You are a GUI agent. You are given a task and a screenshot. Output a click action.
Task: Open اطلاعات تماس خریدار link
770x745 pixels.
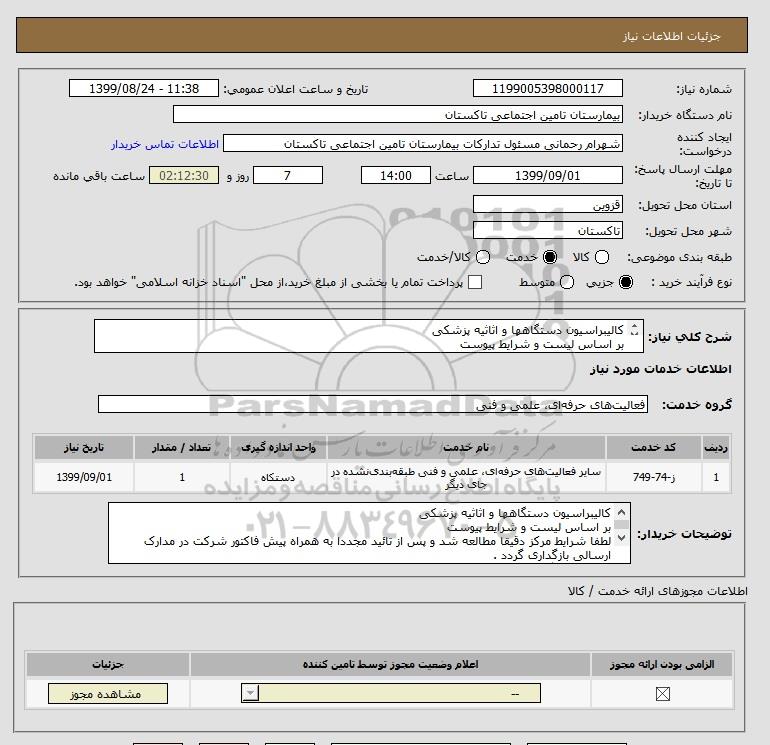coord(165,144)
